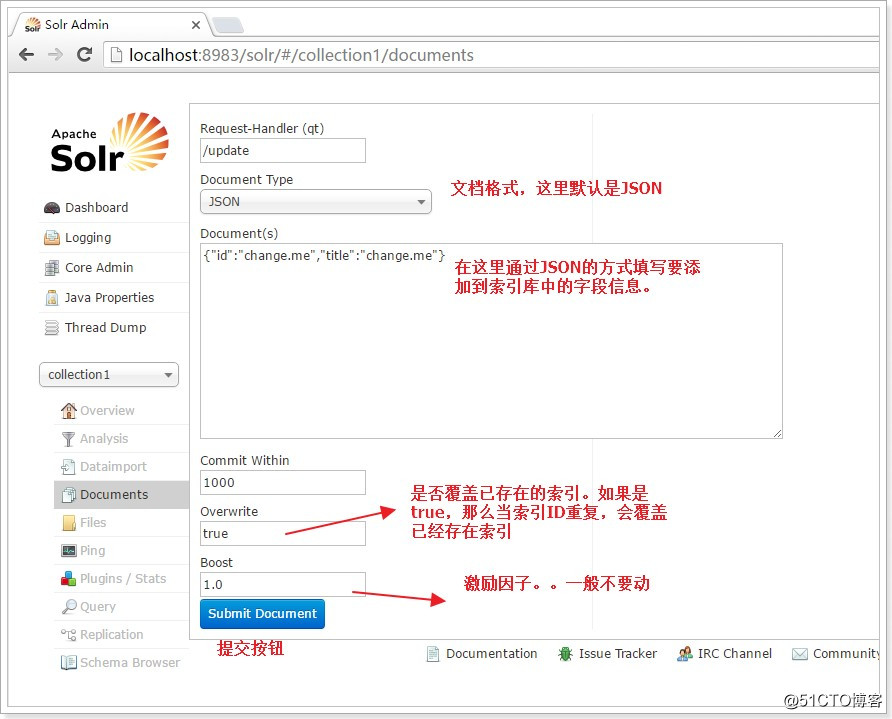The height and width of the screenshot is (719, 892).
Task: Open Thread Dump menu item
Action: 105,328
